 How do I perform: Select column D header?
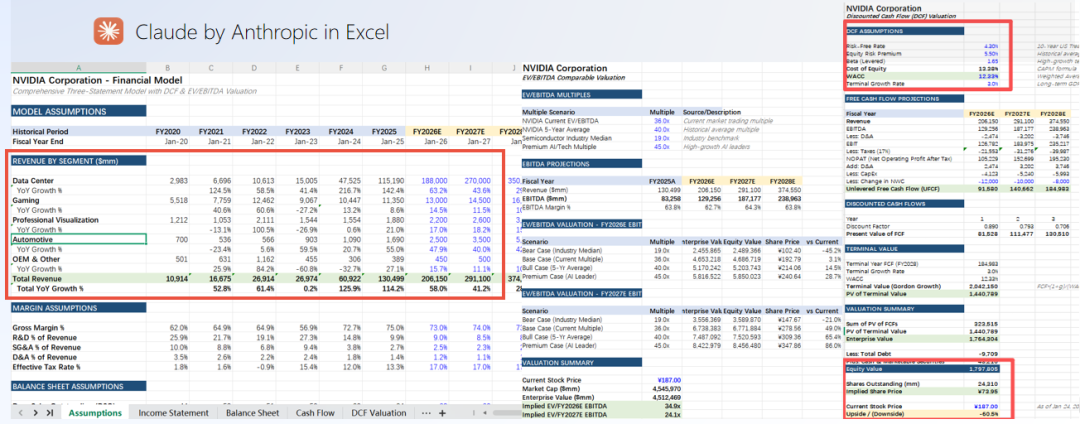[x=254, y=67]
